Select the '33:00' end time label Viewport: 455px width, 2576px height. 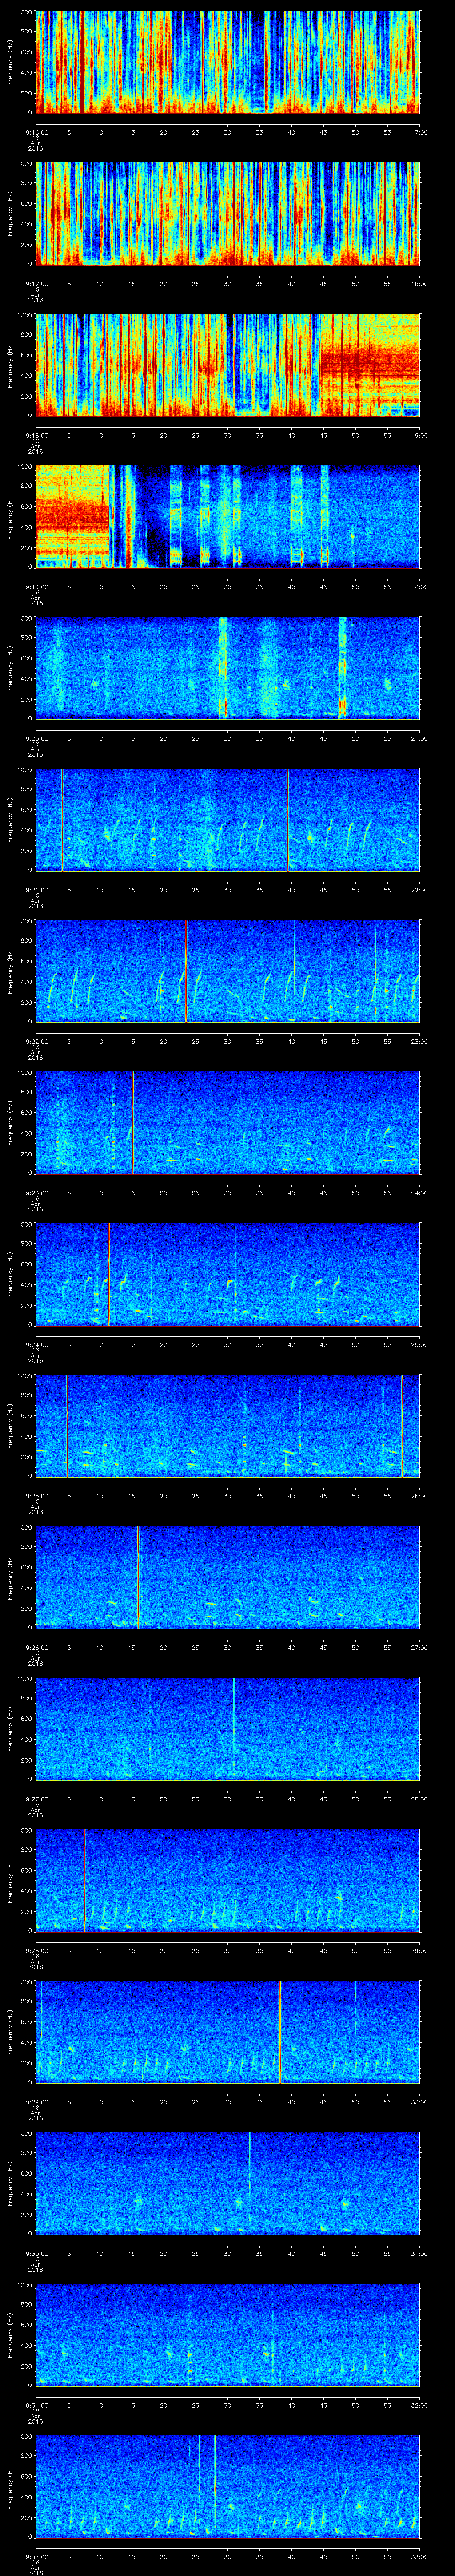(x=420, y=2556)
